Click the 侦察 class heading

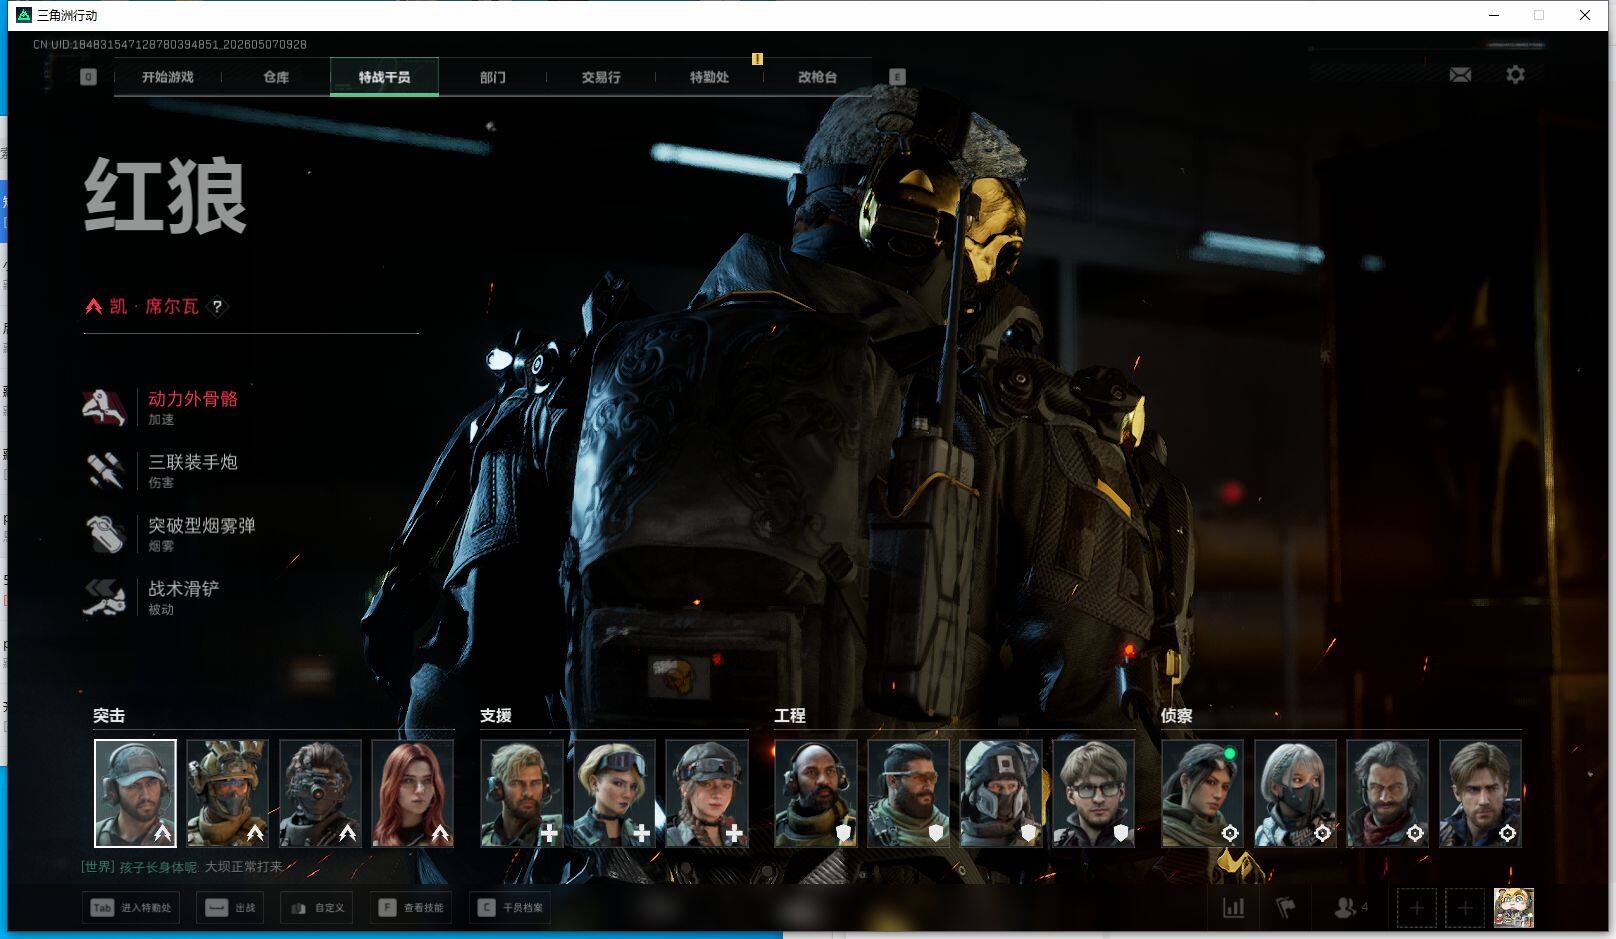tap(1176, 716)
